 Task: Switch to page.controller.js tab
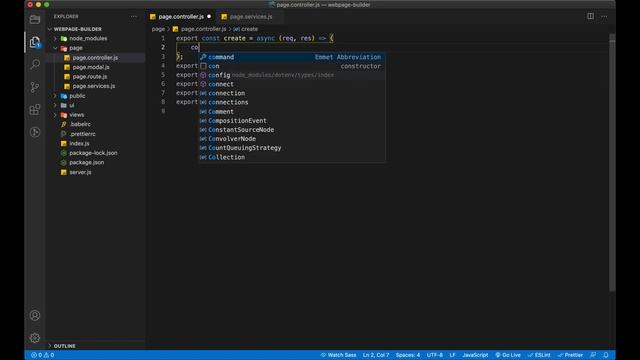point(181,17)
